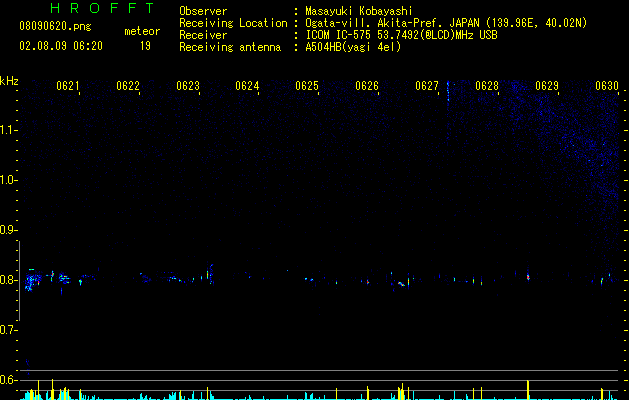Select the name Masayuki Kobayashi
629x400 pixels.
click(359, 11)
